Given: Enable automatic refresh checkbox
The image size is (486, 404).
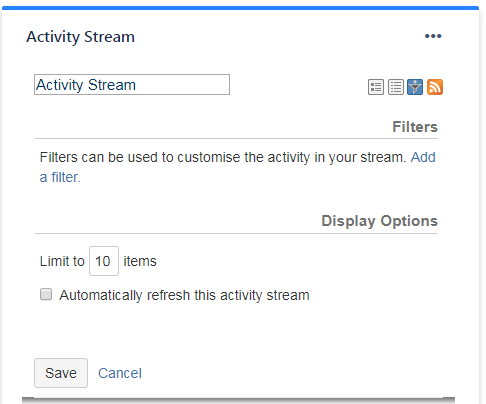Looking at the screenshot, I should [x=46, y=294].
